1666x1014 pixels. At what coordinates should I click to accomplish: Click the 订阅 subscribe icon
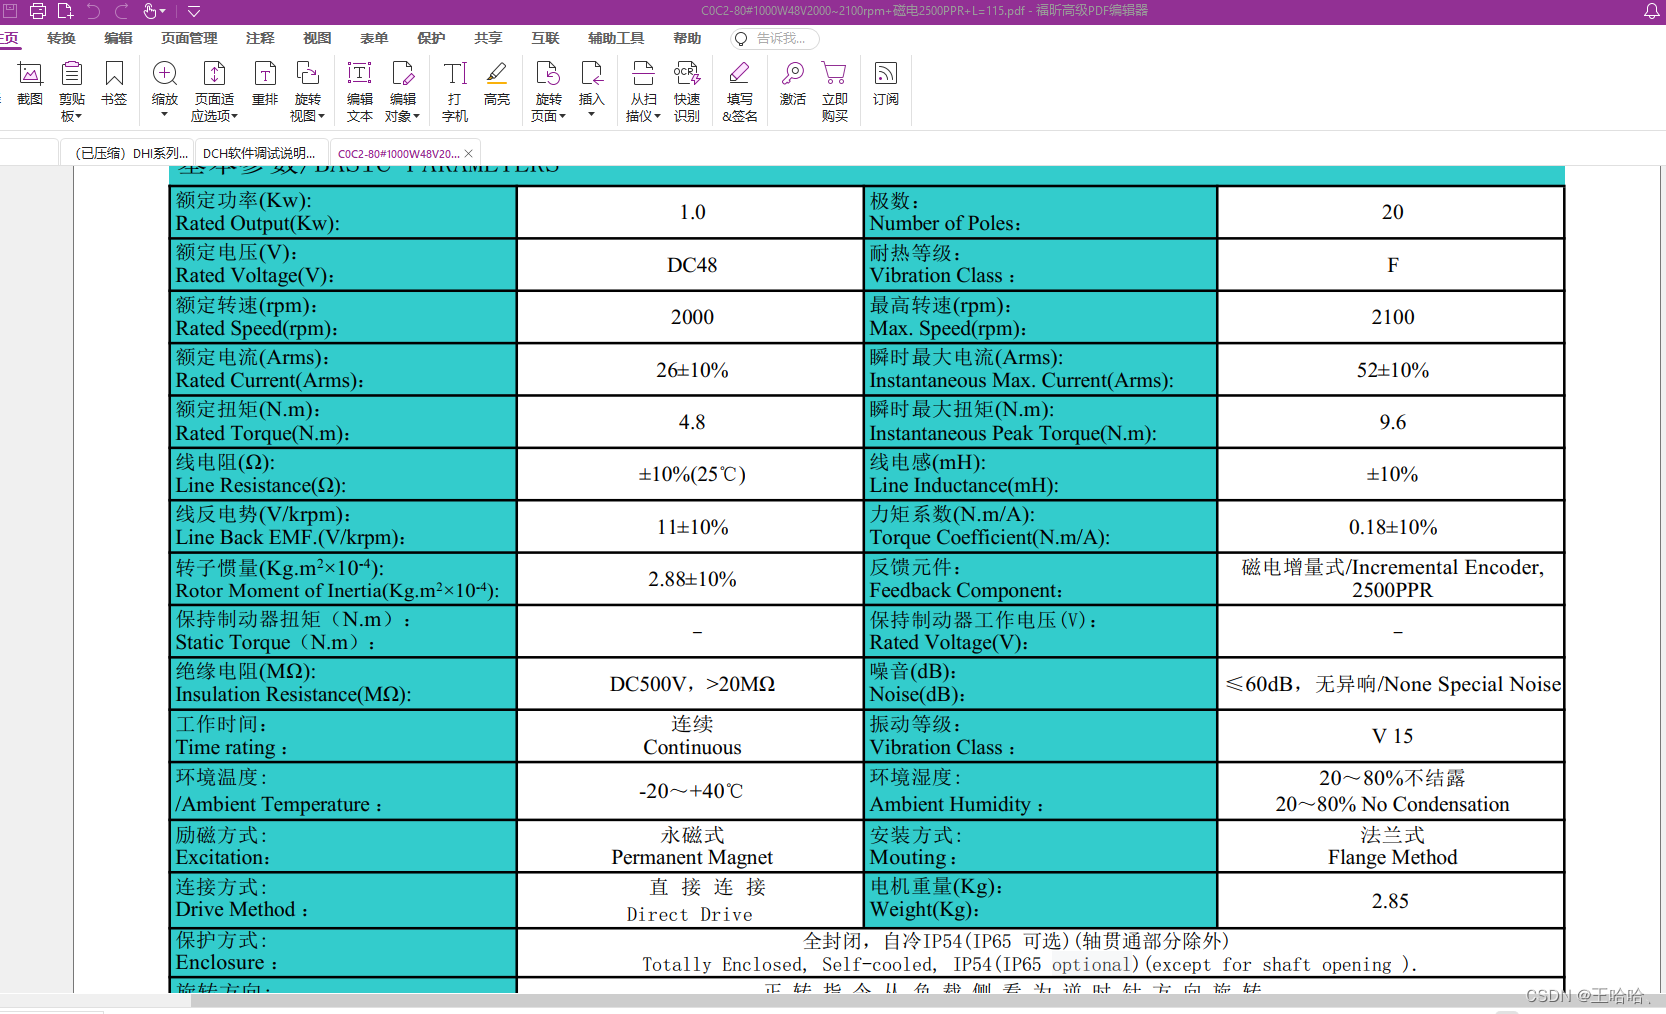(885, 84)
